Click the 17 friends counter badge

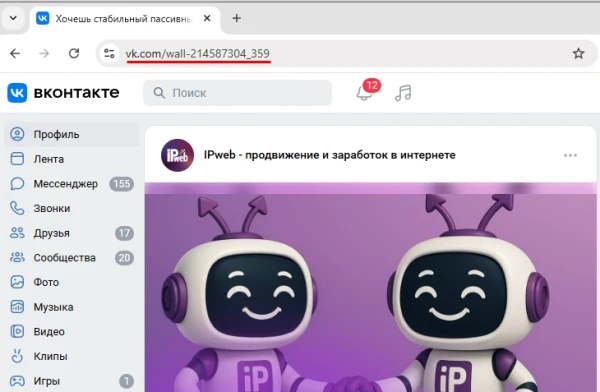pos(124,233)
